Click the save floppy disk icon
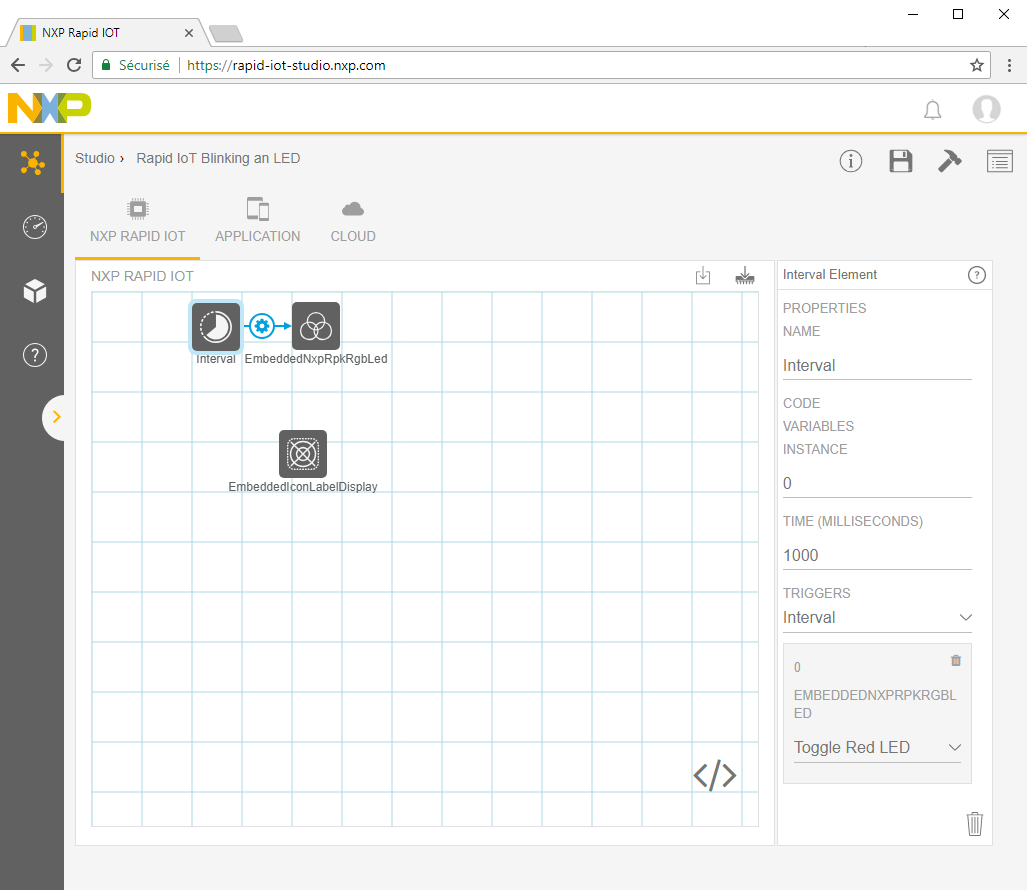Viewport: 1027px width, 890px height. coord(900,161)
